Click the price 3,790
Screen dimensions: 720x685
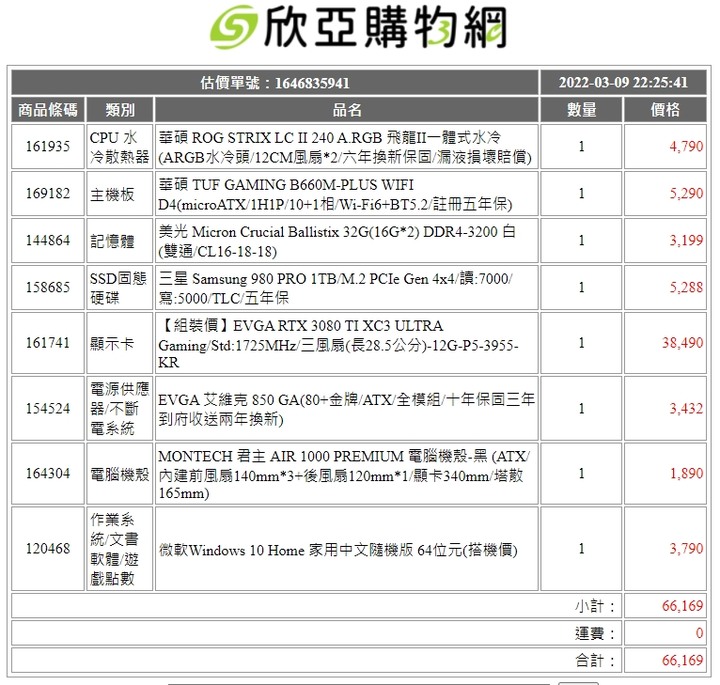click(686, 548)
